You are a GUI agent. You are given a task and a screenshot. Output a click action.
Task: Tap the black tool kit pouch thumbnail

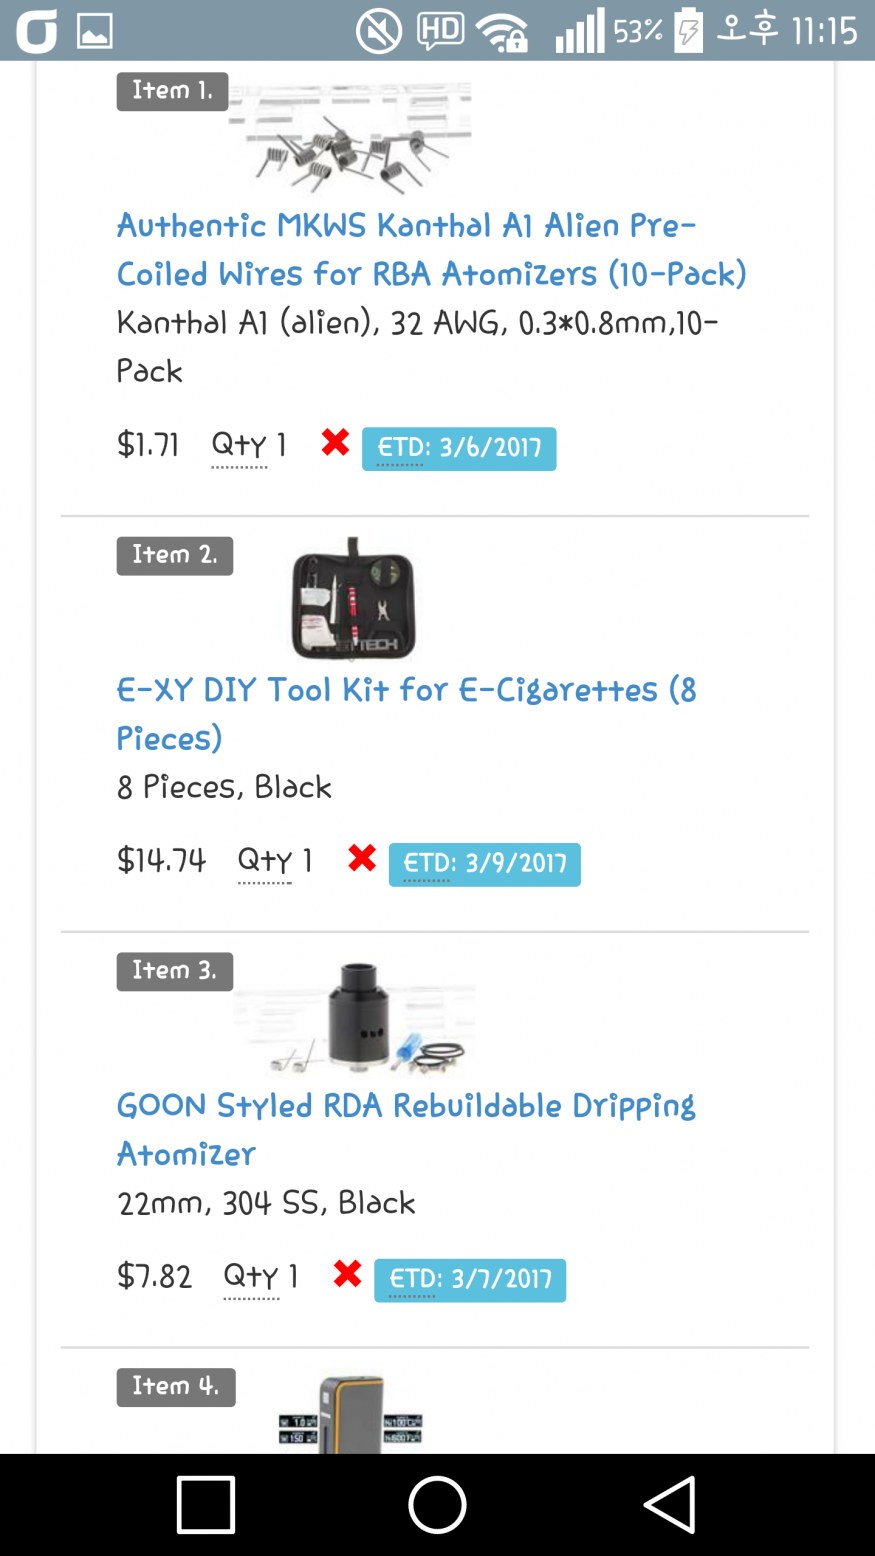(353, 601)
